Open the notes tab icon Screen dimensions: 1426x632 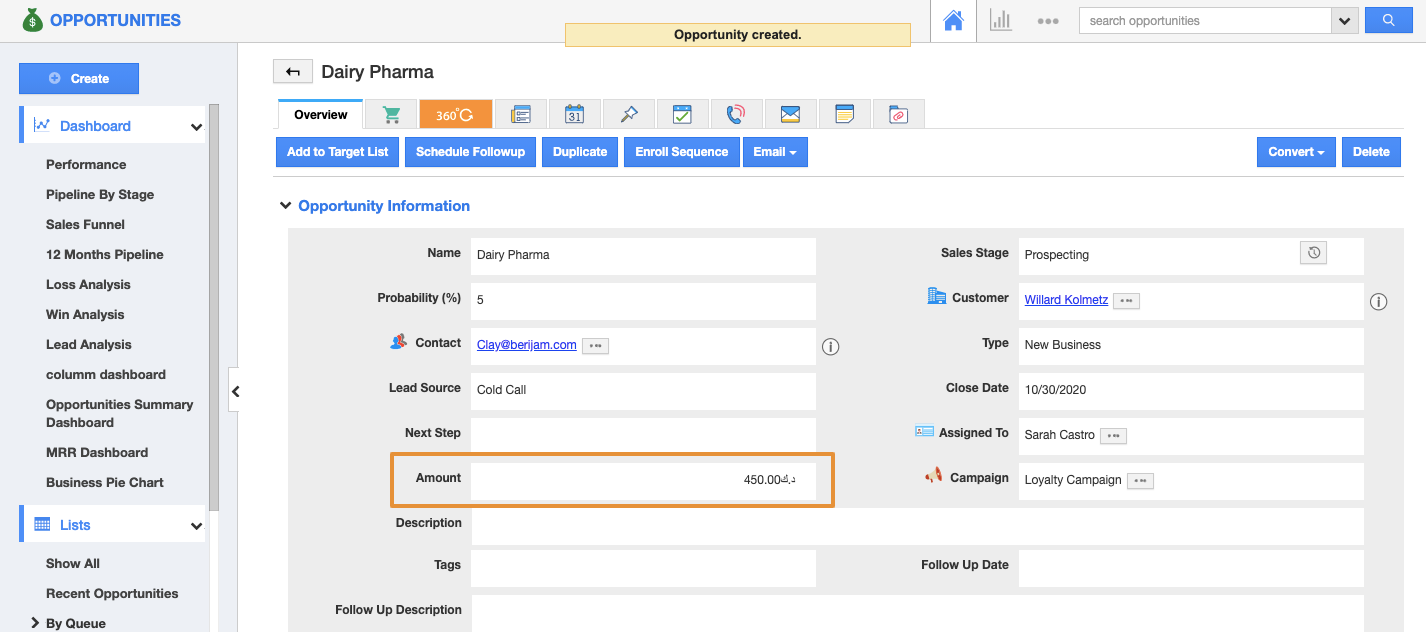[x=844, y=115]
